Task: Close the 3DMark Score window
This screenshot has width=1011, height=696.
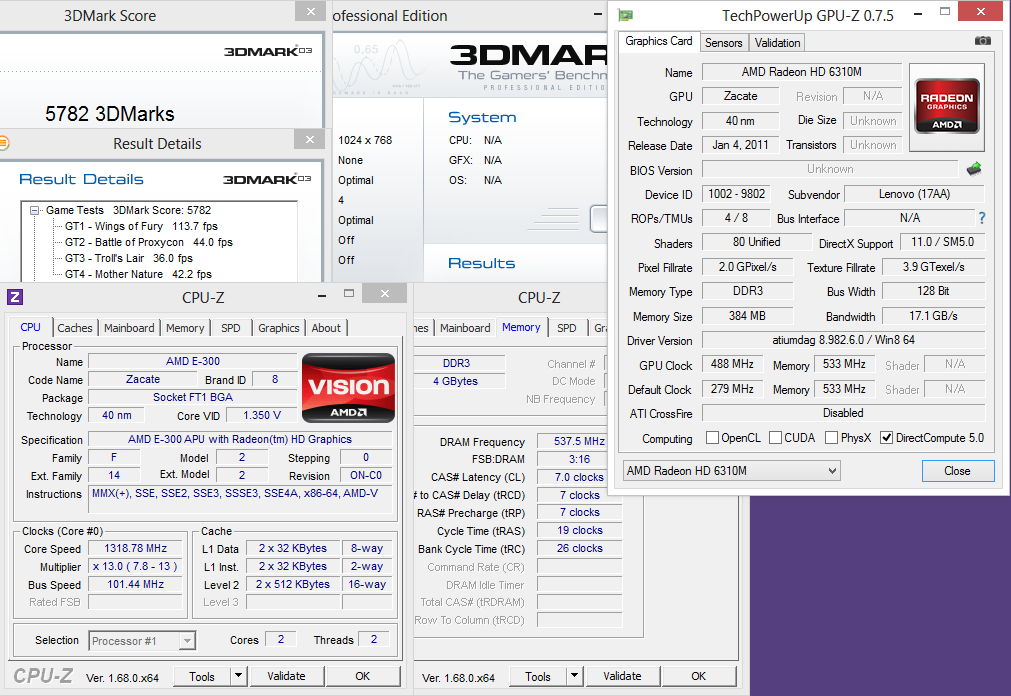Action: tap(310, 11)
